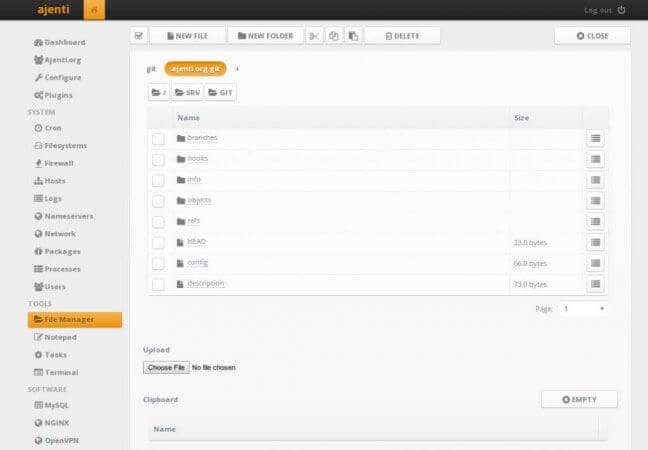Click the DELETE button
Image resolution: width=648 pixels, height=450 pixels.
(403, 36)
